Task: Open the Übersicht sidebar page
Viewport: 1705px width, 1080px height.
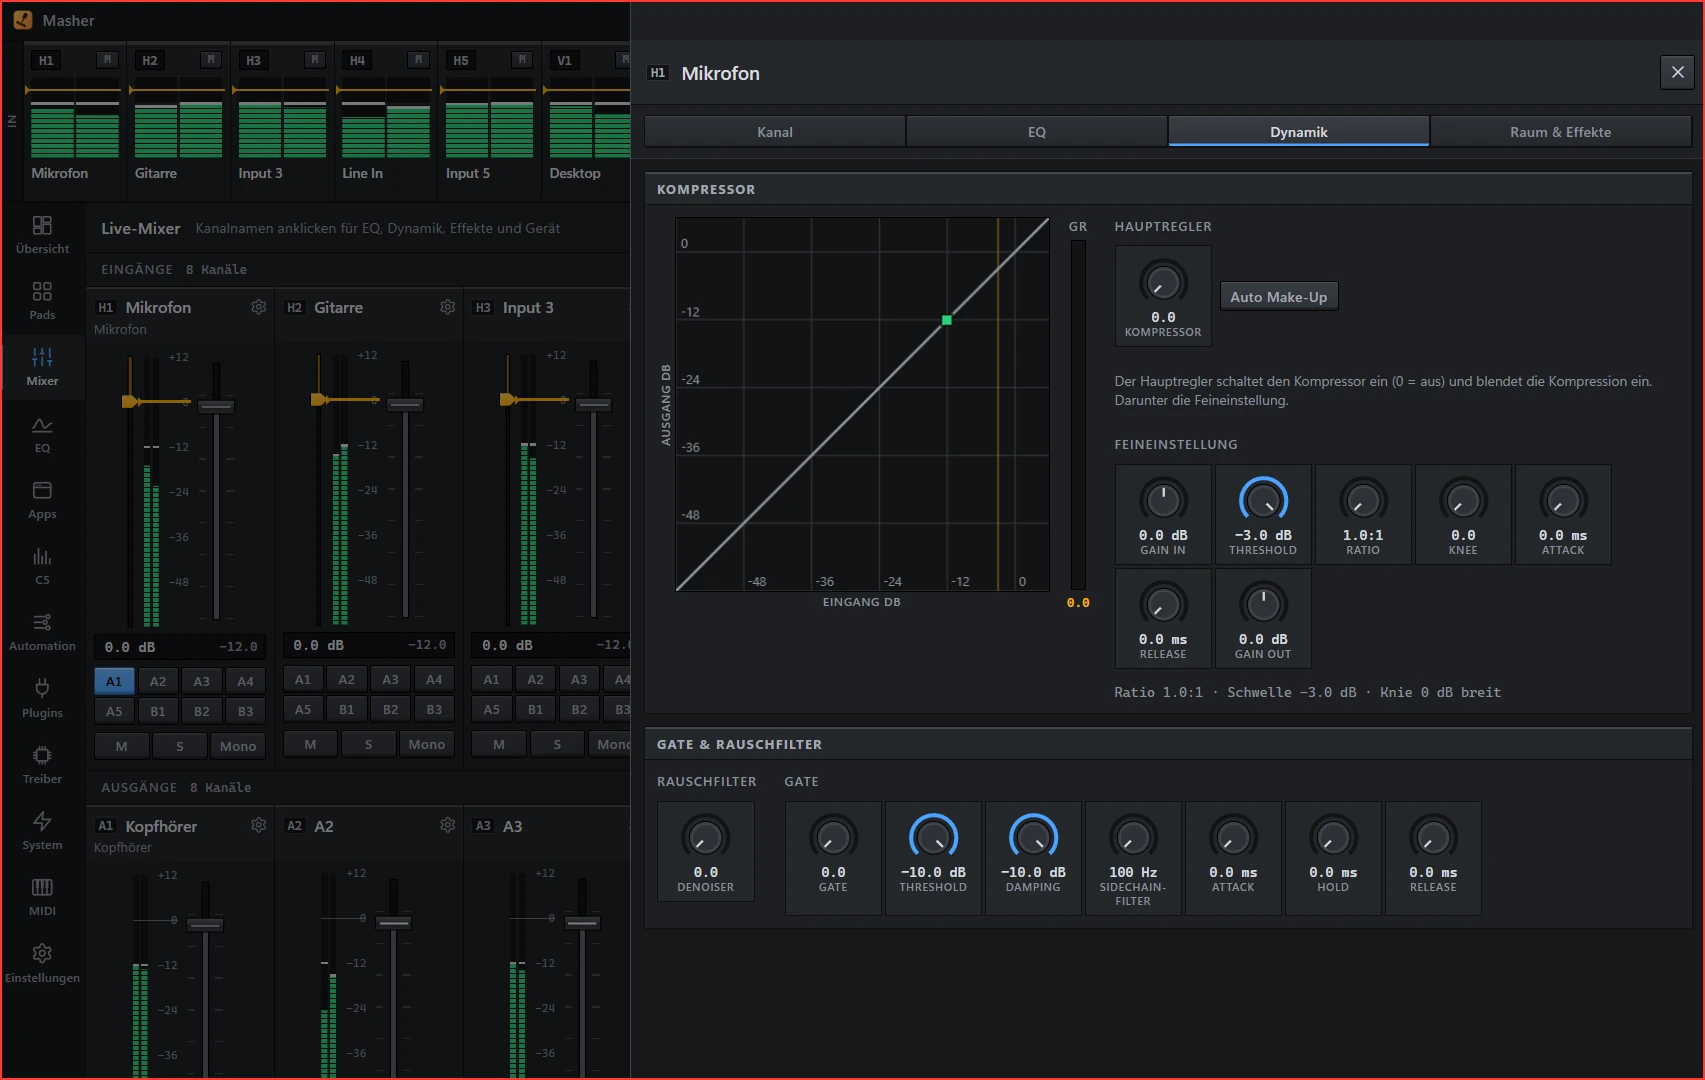Action: pos(42,235)
